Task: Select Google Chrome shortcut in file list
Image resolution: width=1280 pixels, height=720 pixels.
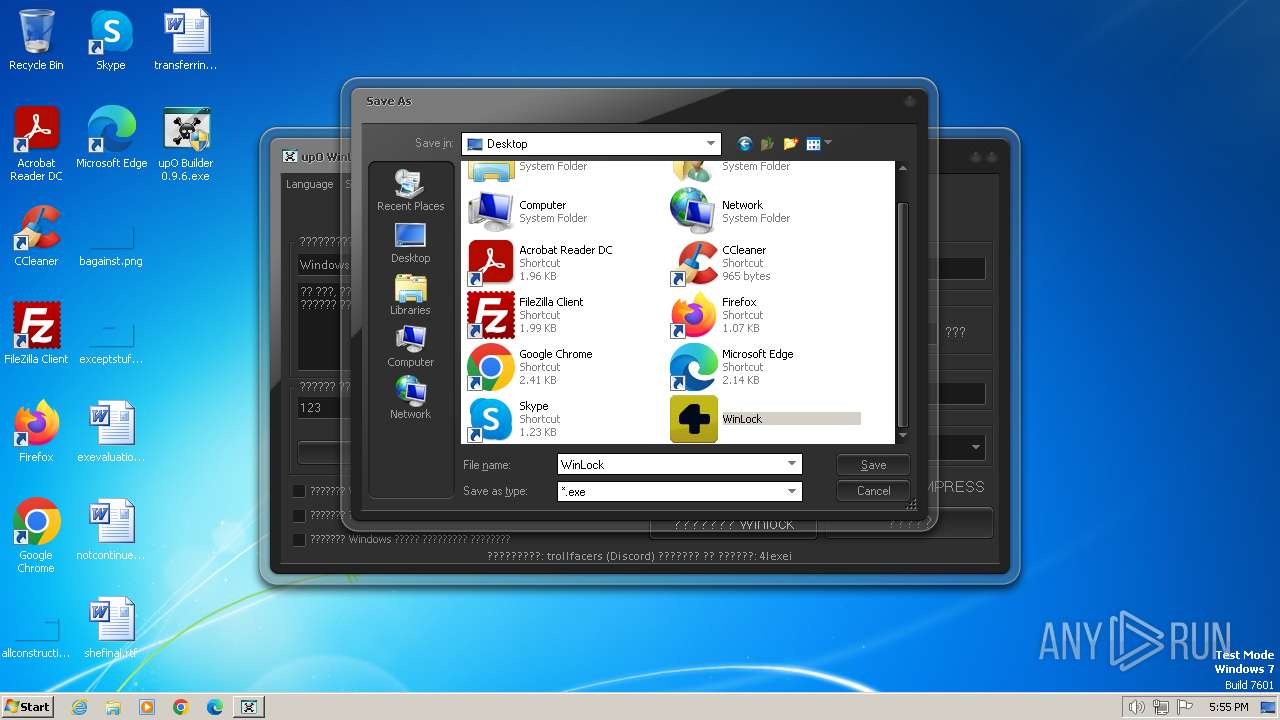Action: [x=531, y=366]
